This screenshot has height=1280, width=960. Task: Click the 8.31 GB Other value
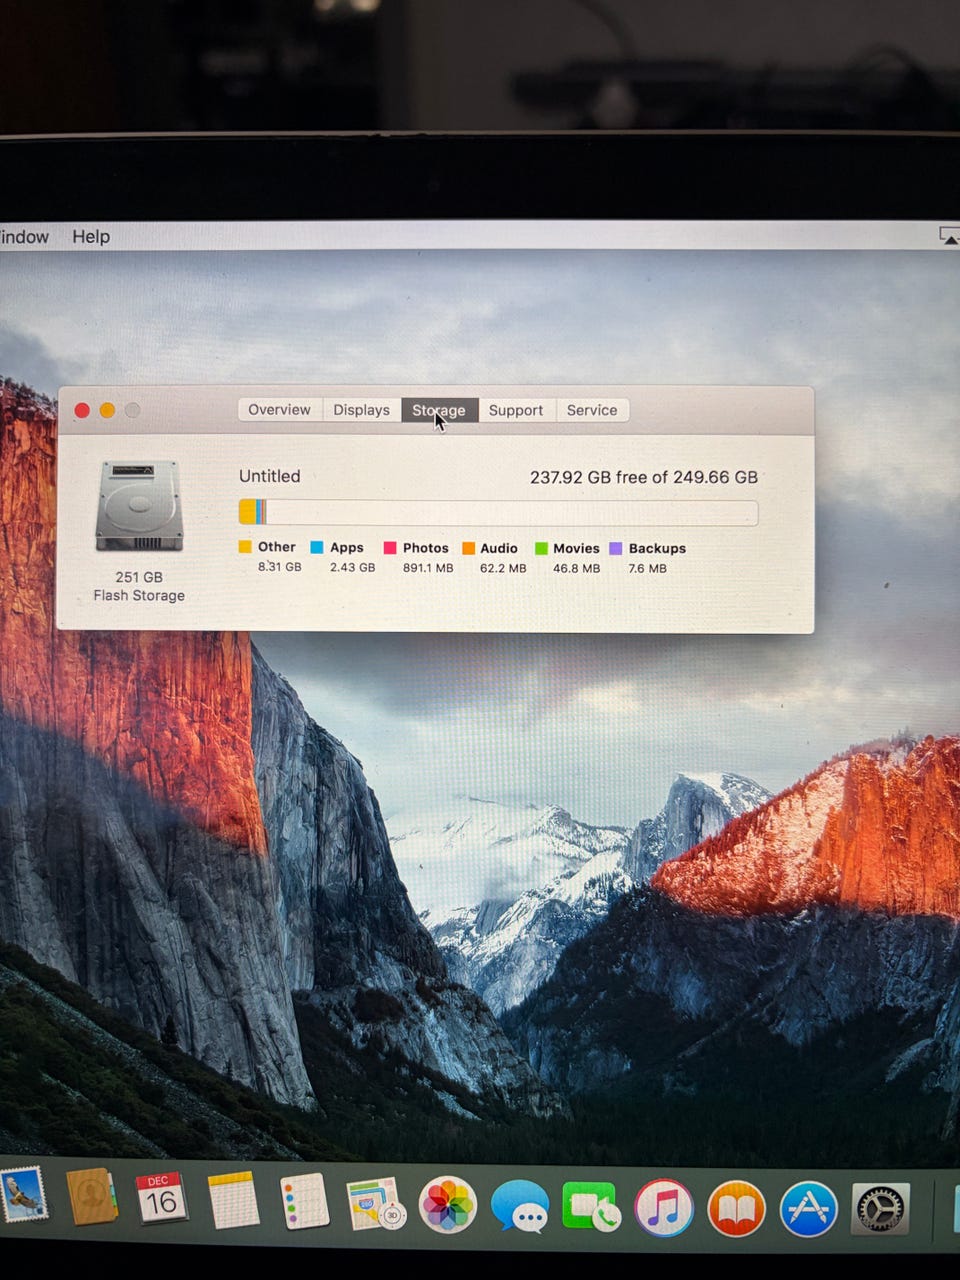(x=279, y=567)
